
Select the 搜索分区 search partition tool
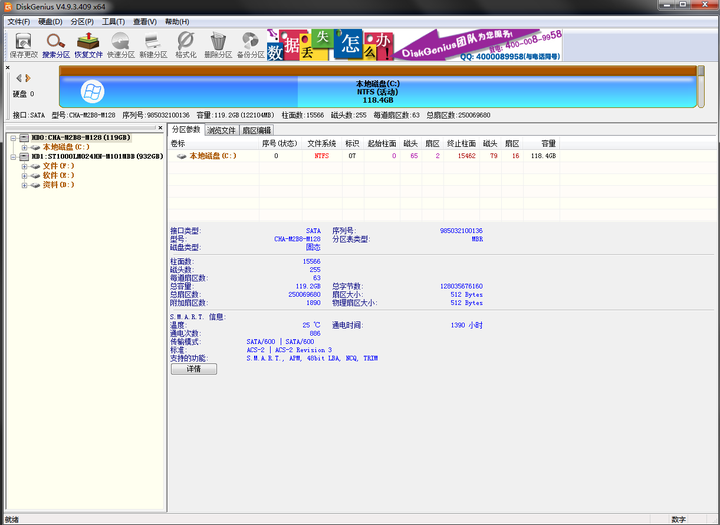[56, 45]
